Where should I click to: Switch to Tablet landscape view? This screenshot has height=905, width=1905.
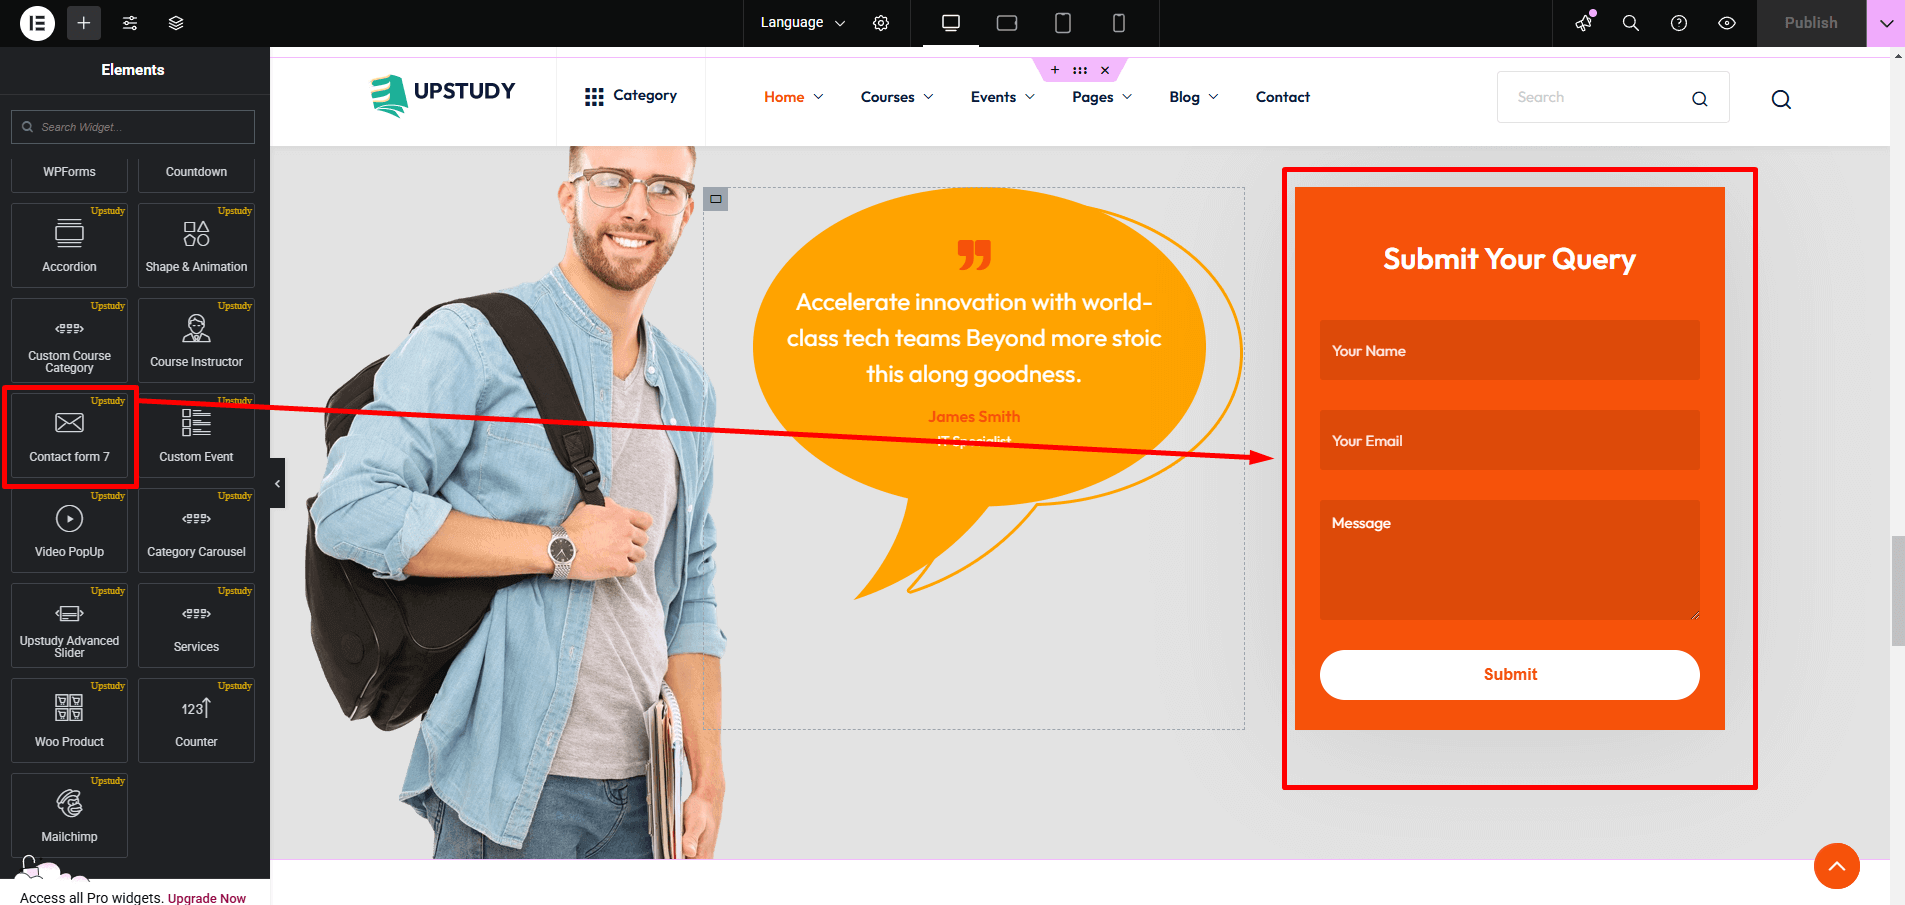1007,23
